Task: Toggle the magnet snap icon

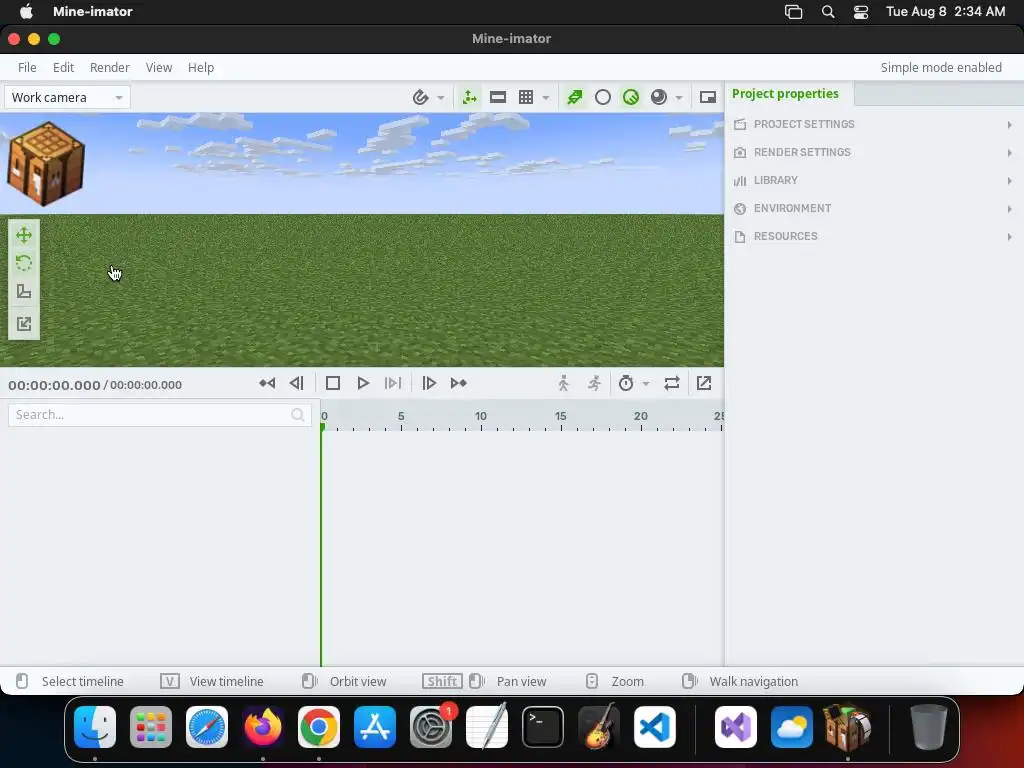Action: (x=421, y=97)
